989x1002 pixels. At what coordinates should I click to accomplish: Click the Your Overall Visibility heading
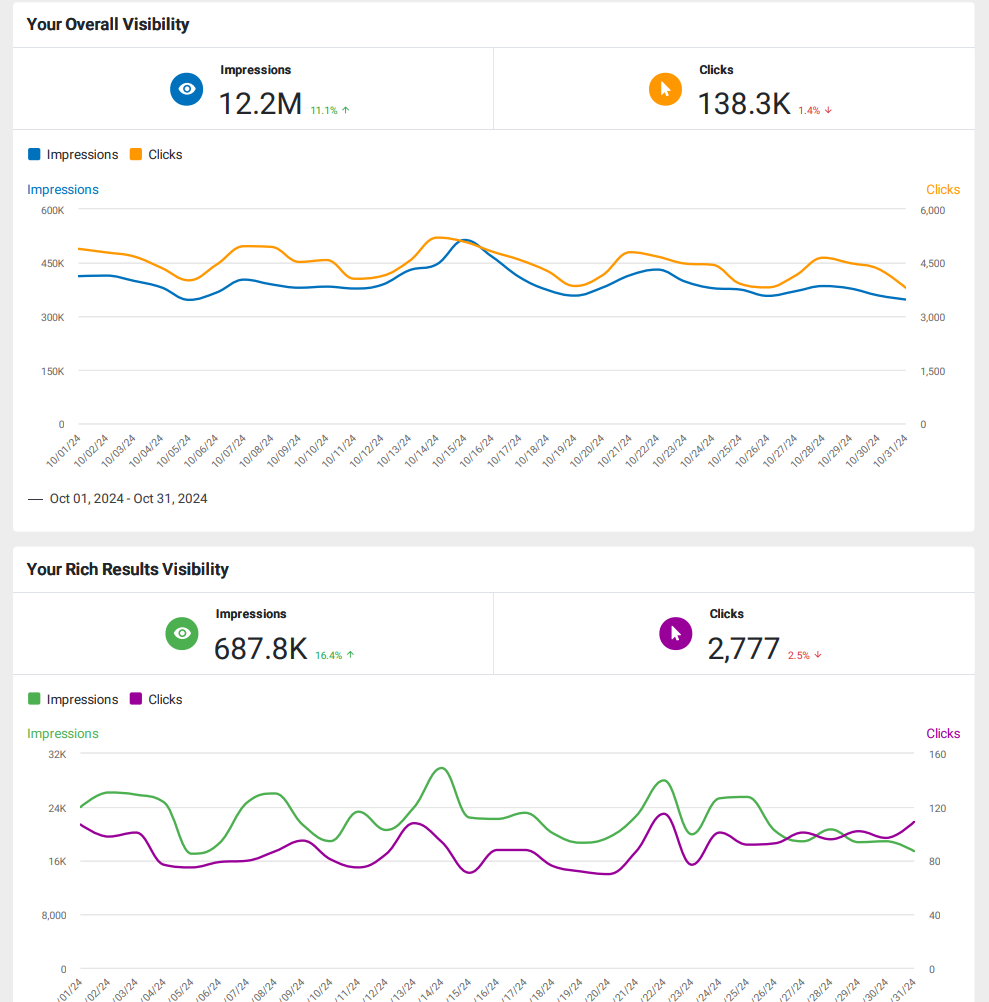pos(108,24)
